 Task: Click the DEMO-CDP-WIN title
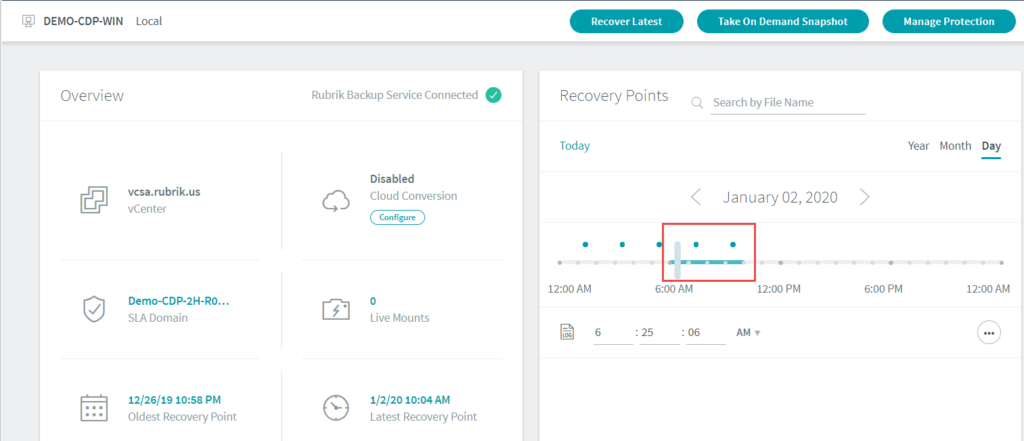(x=83, y=21)
